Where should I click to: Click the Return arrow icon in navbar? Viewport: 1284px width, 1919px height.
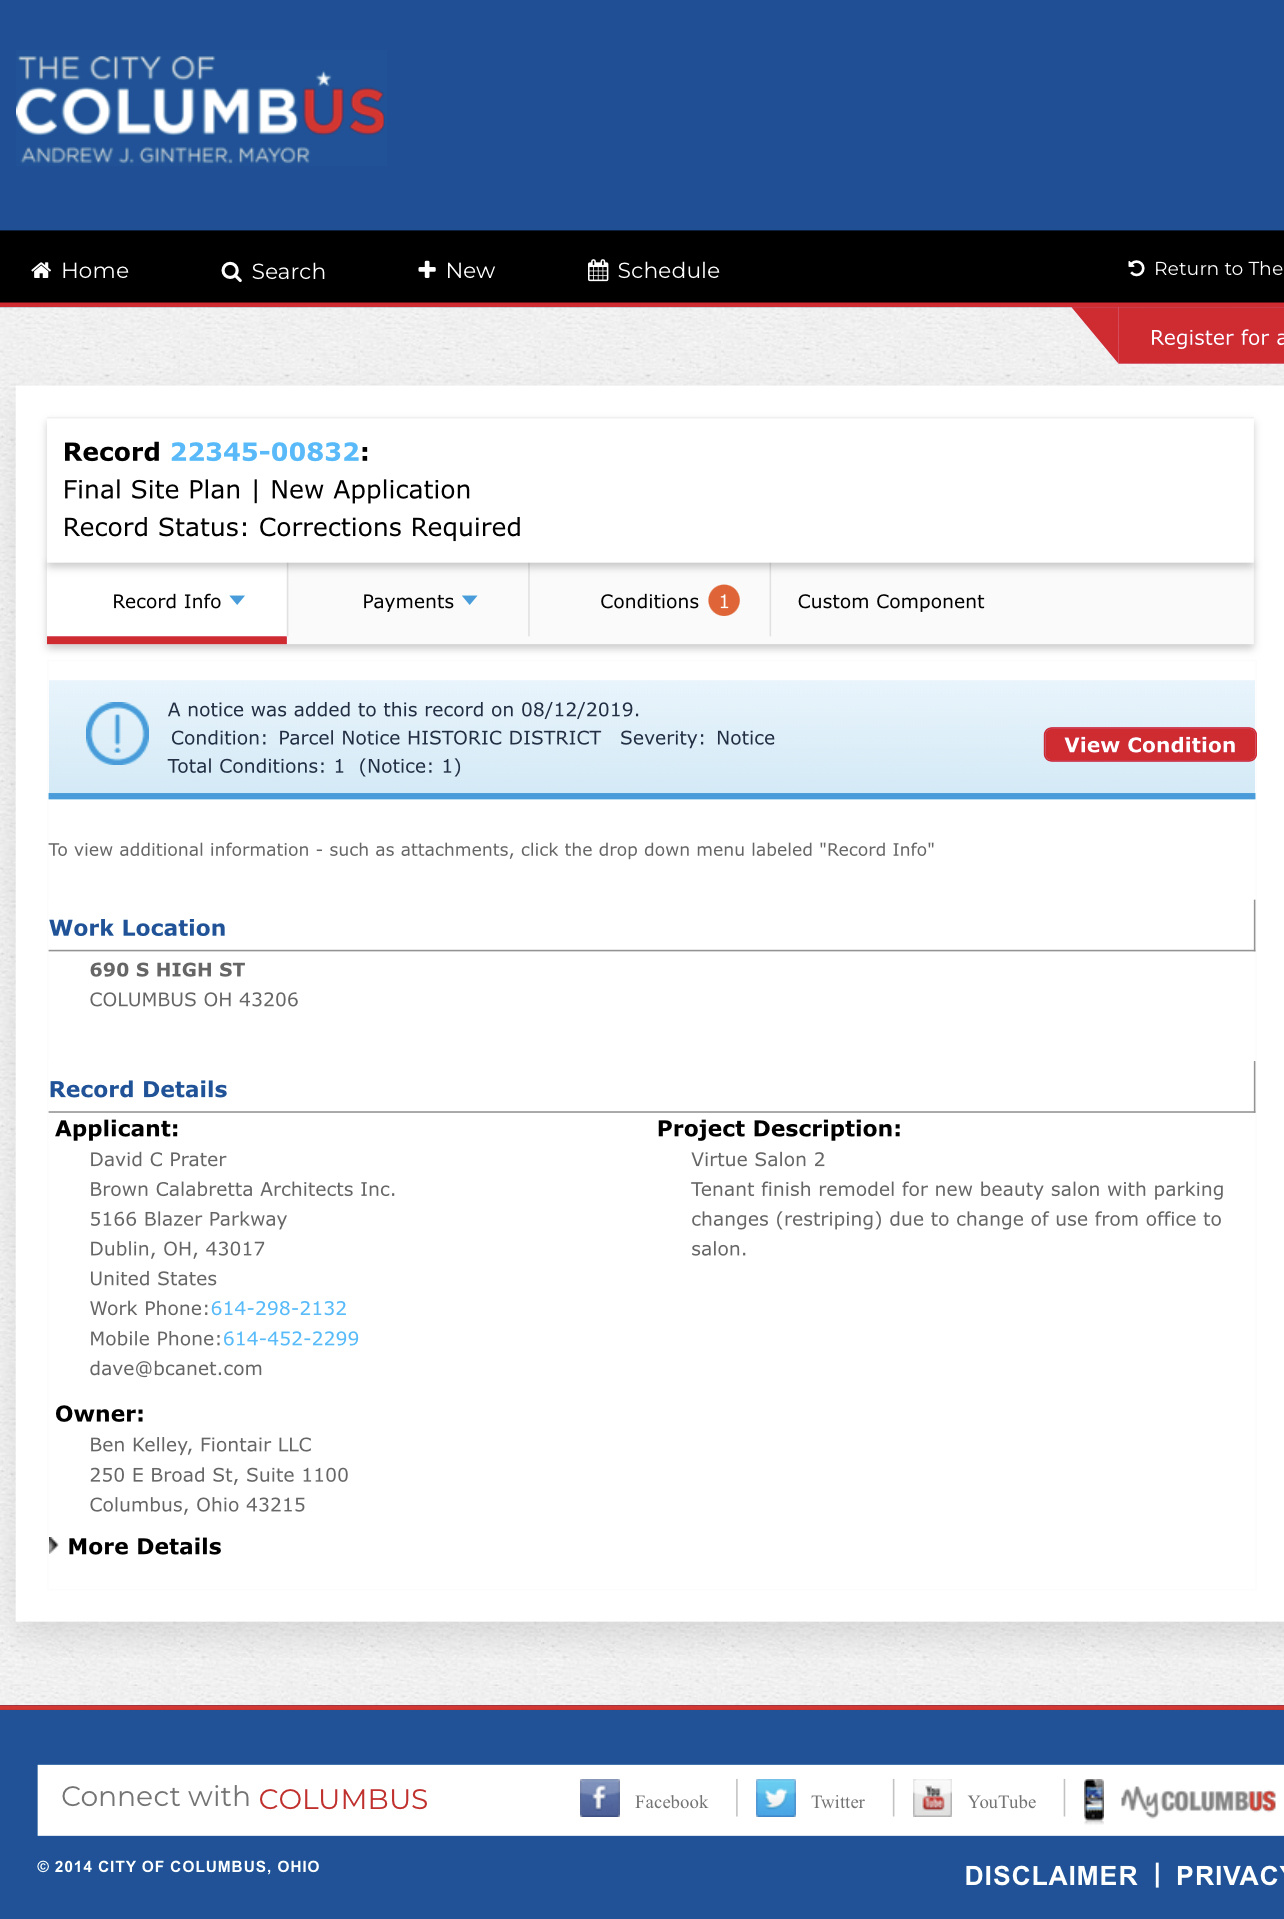1136,268
